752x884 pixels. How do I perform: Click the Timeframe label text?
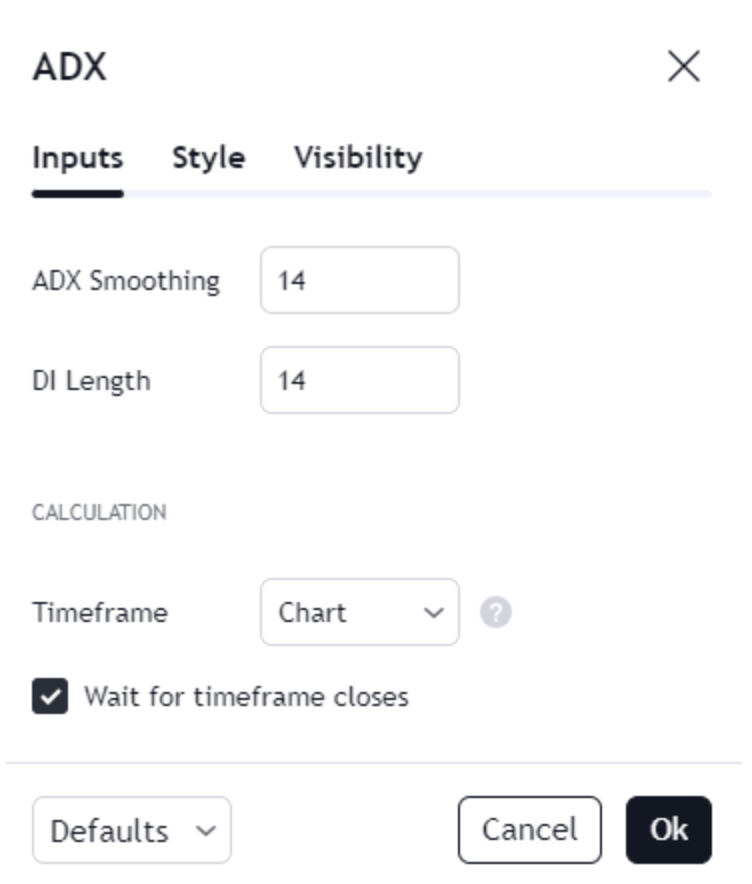click(100, 612)
